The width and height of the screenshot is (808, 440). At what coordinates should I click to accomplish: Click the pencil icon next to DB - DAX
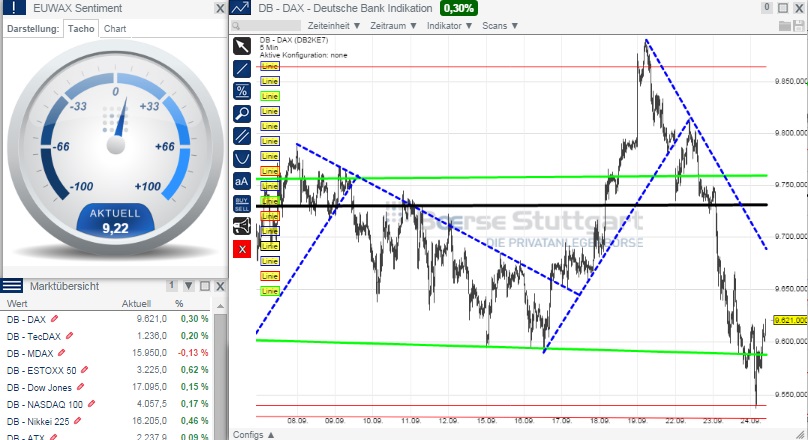(x=54, y=319)
